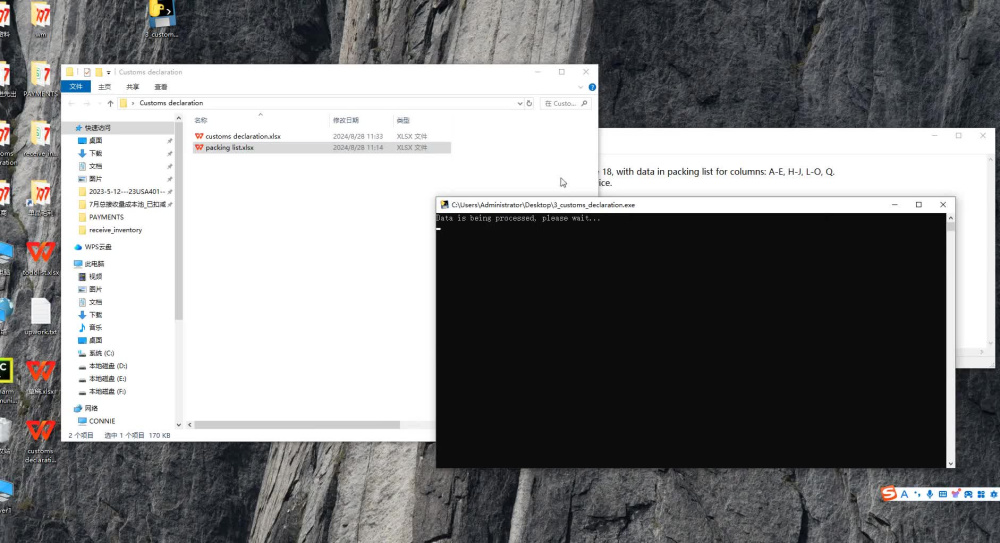Click the 3_custom desktop icon

[x=161, y=18]
